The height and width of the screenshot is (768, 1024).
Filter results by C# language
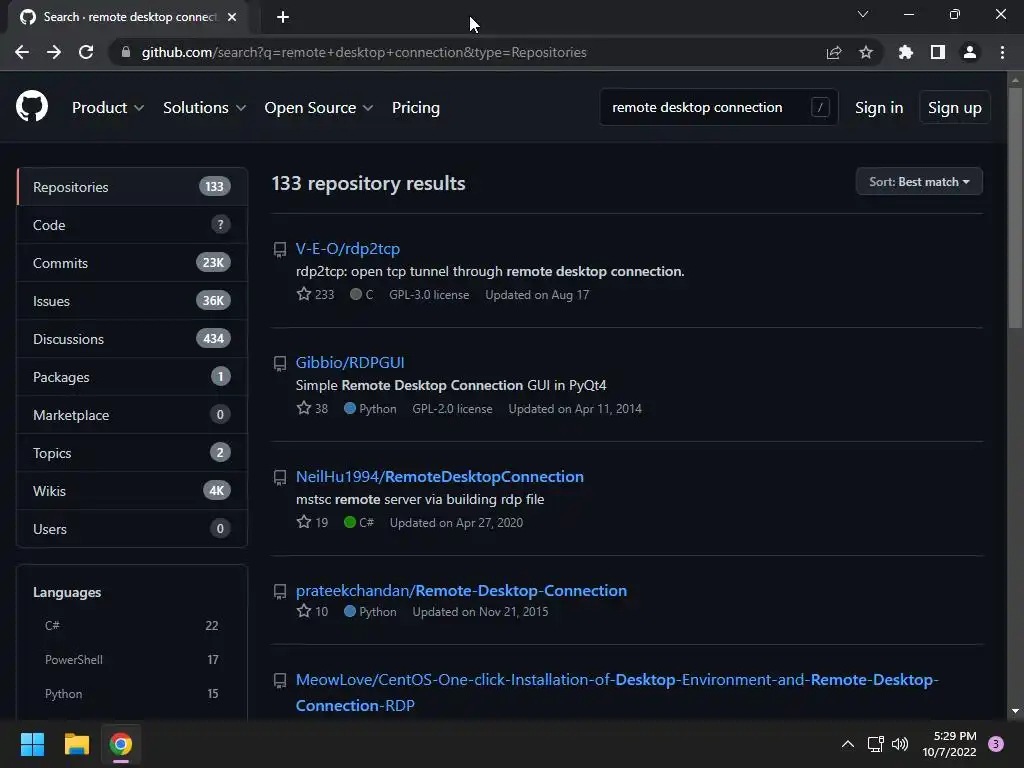[131, 626]
